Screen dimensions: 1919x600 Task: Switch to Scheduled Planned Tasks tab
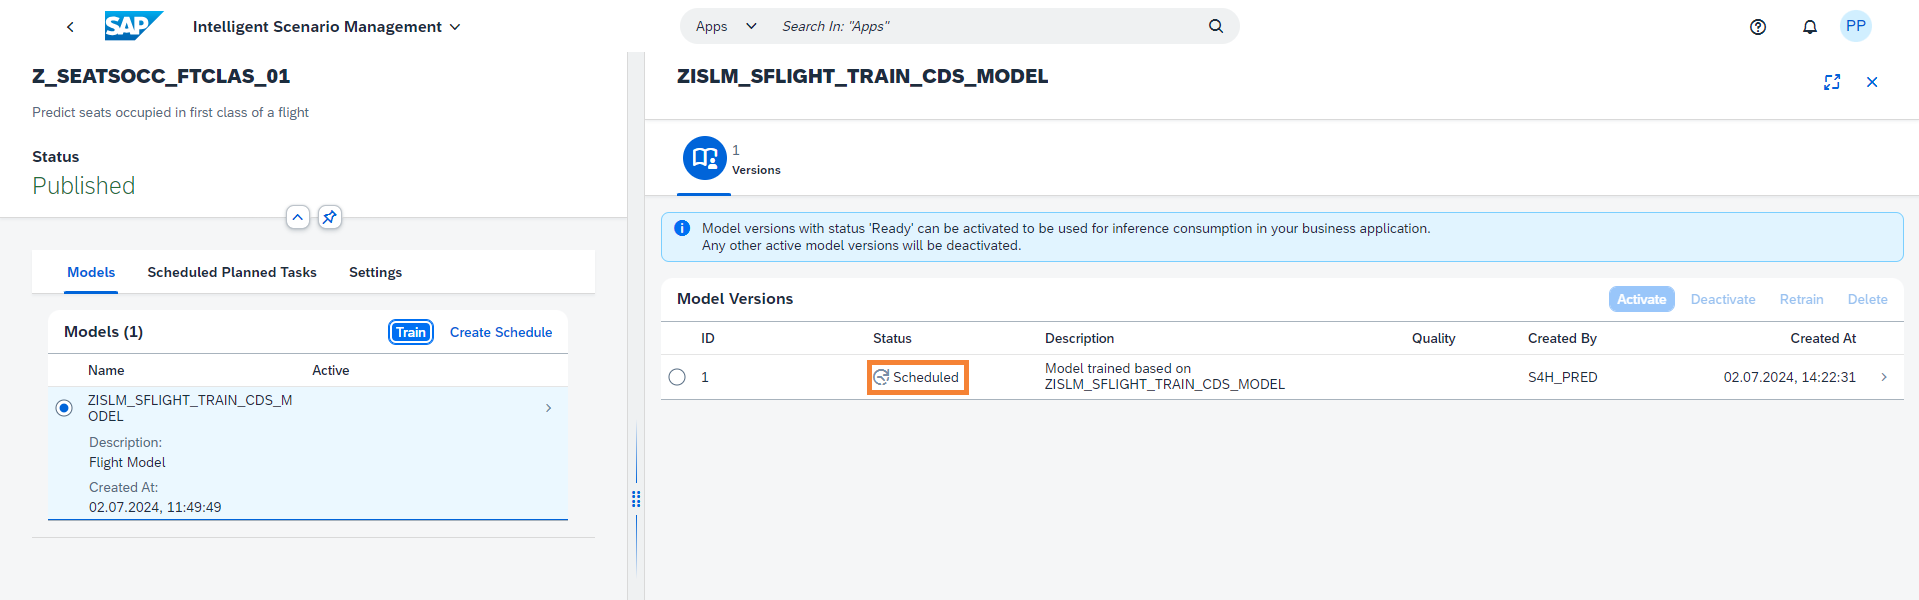[x=231, y=272]
